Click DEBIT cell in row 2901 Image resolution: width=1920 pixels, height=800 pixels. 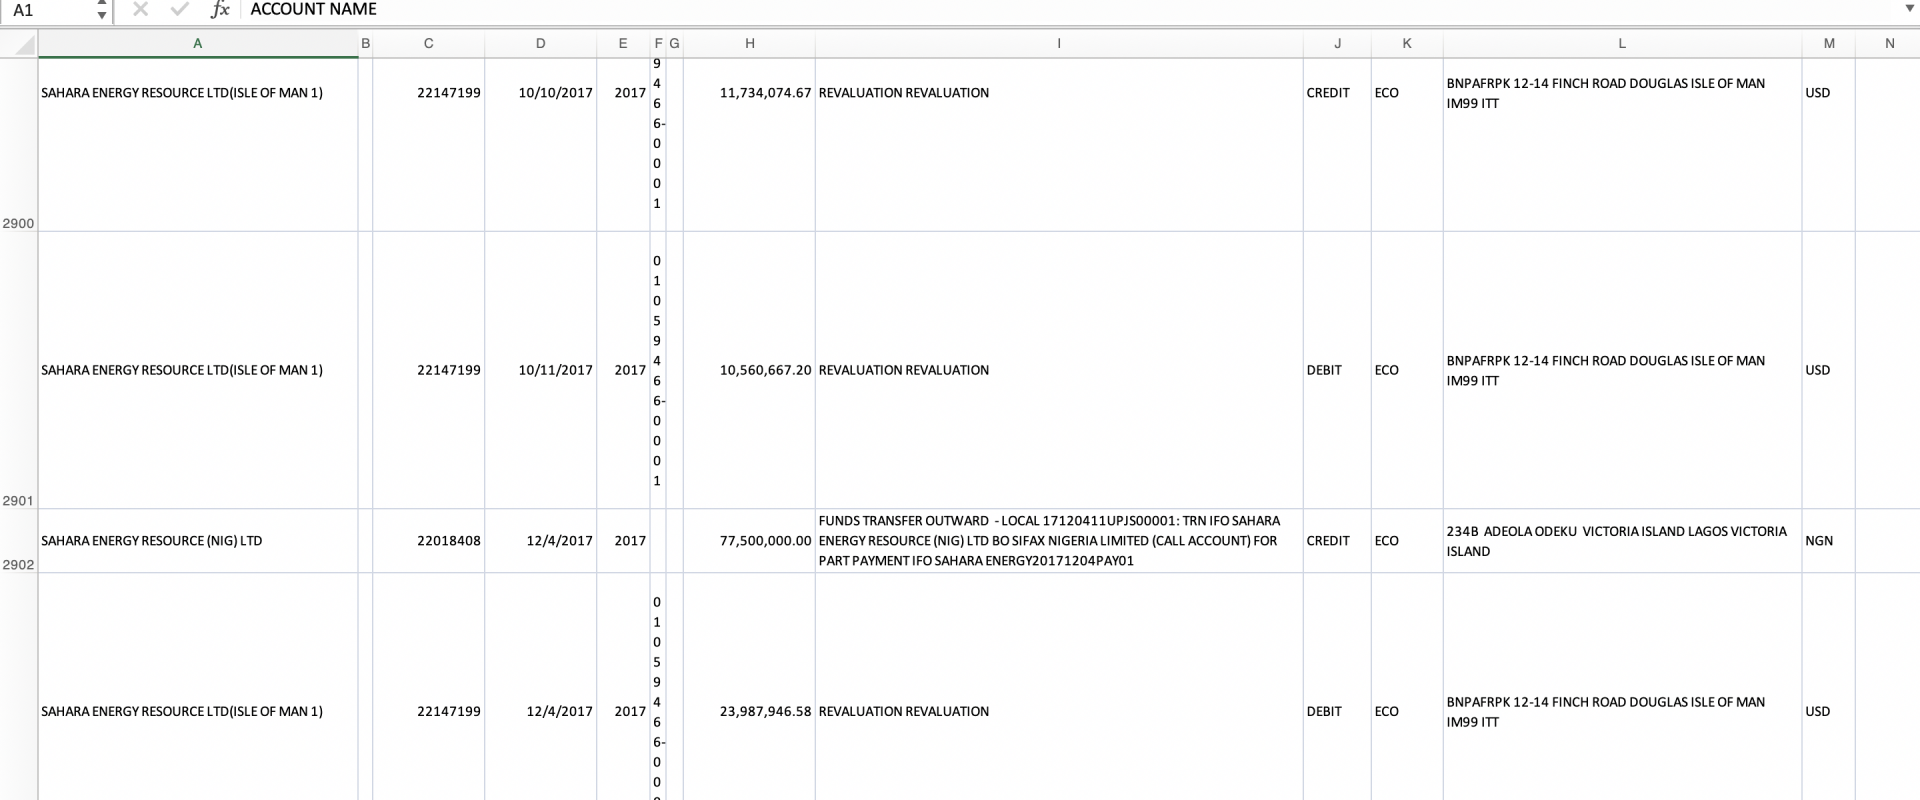pos(1337,370)
